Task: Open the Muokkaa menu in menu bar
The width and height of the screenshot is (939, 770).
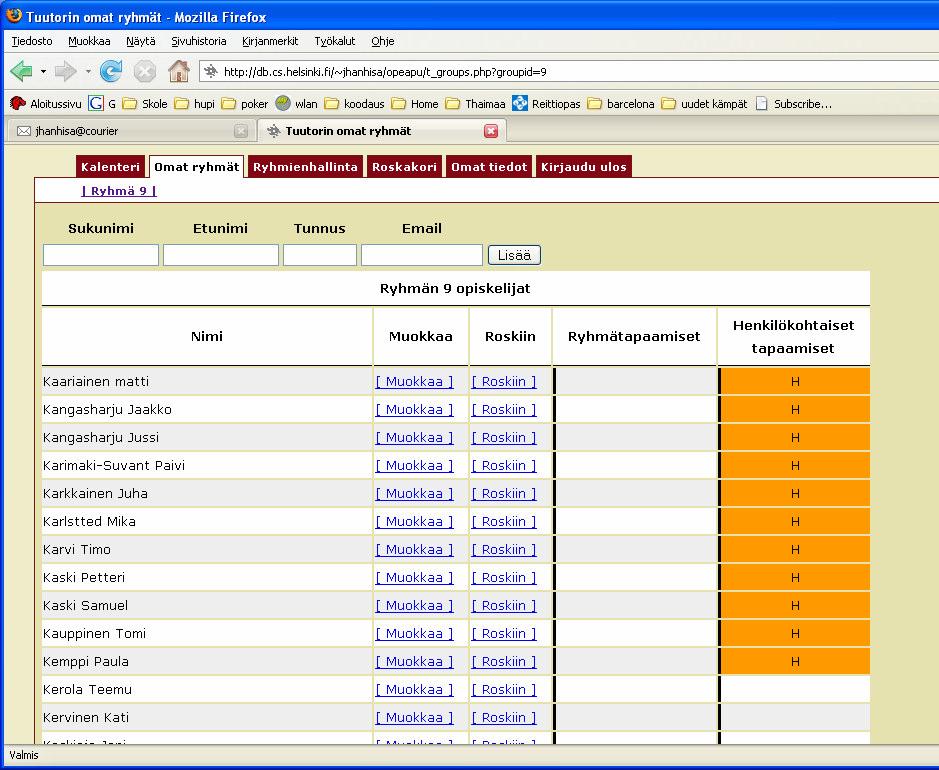Action: point(89,41)
